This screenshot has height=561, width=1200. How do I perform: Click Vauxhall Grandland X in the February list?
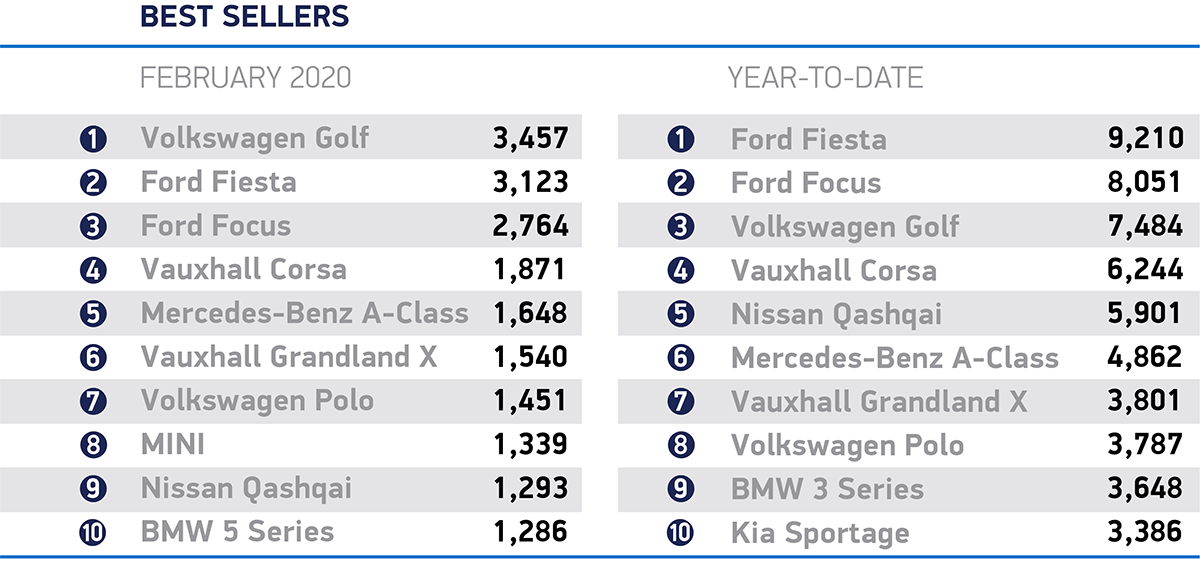coord(289,357)
